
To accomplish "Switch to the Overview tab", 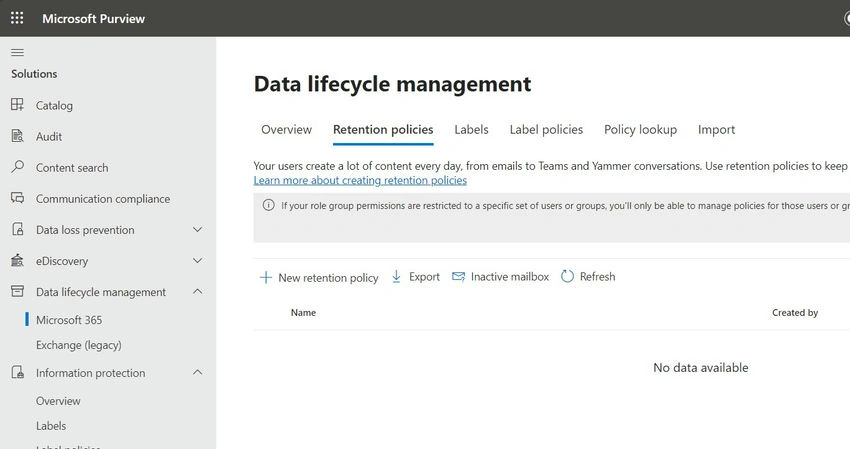I will [286, 130].
